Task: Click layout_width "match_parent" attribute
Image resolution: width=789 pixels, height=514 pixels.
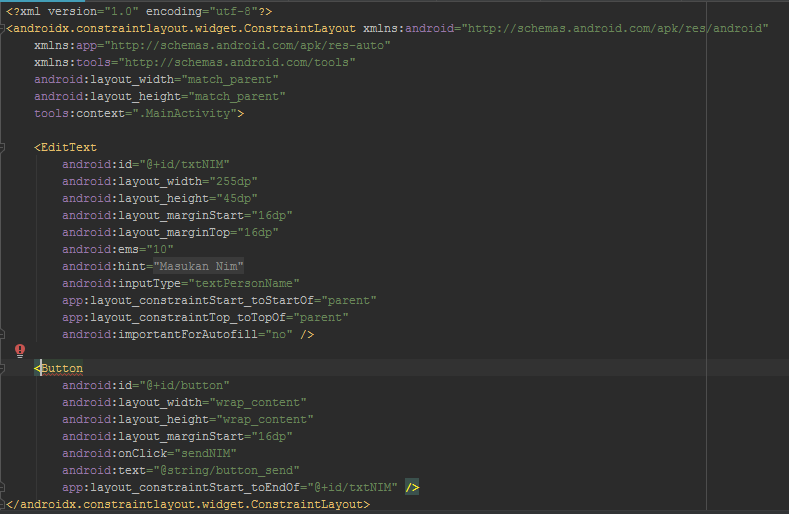Action: click(156, 80)
